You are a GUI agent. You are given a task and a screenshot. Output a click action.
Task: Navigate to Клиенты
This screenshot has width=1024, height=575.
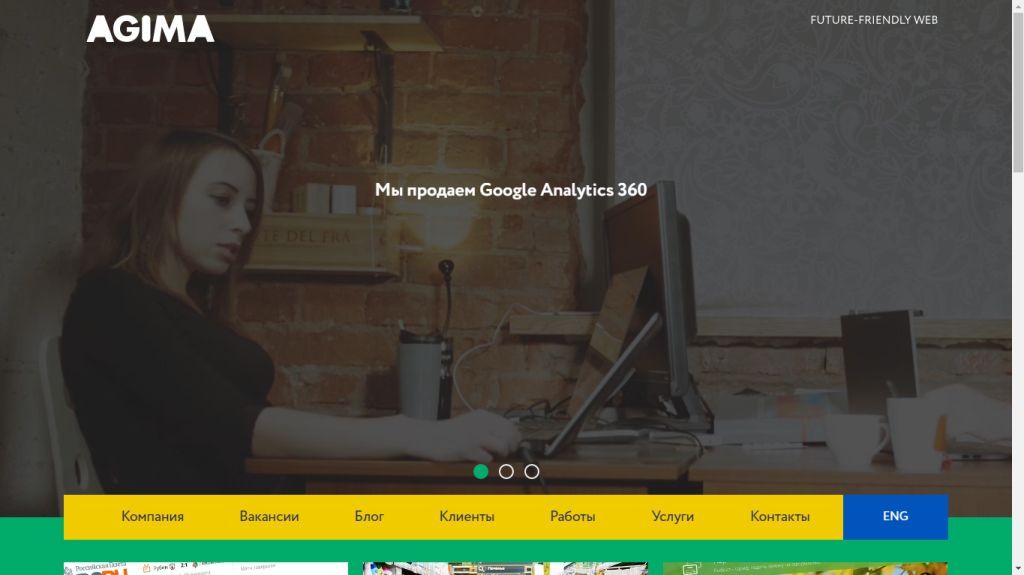point(467,517)
